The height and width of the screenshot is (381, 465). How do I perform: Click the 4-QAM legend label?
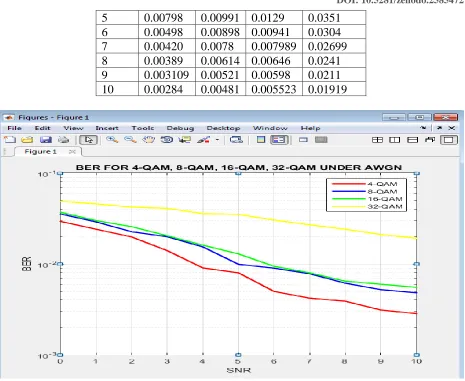click(383, 184)
